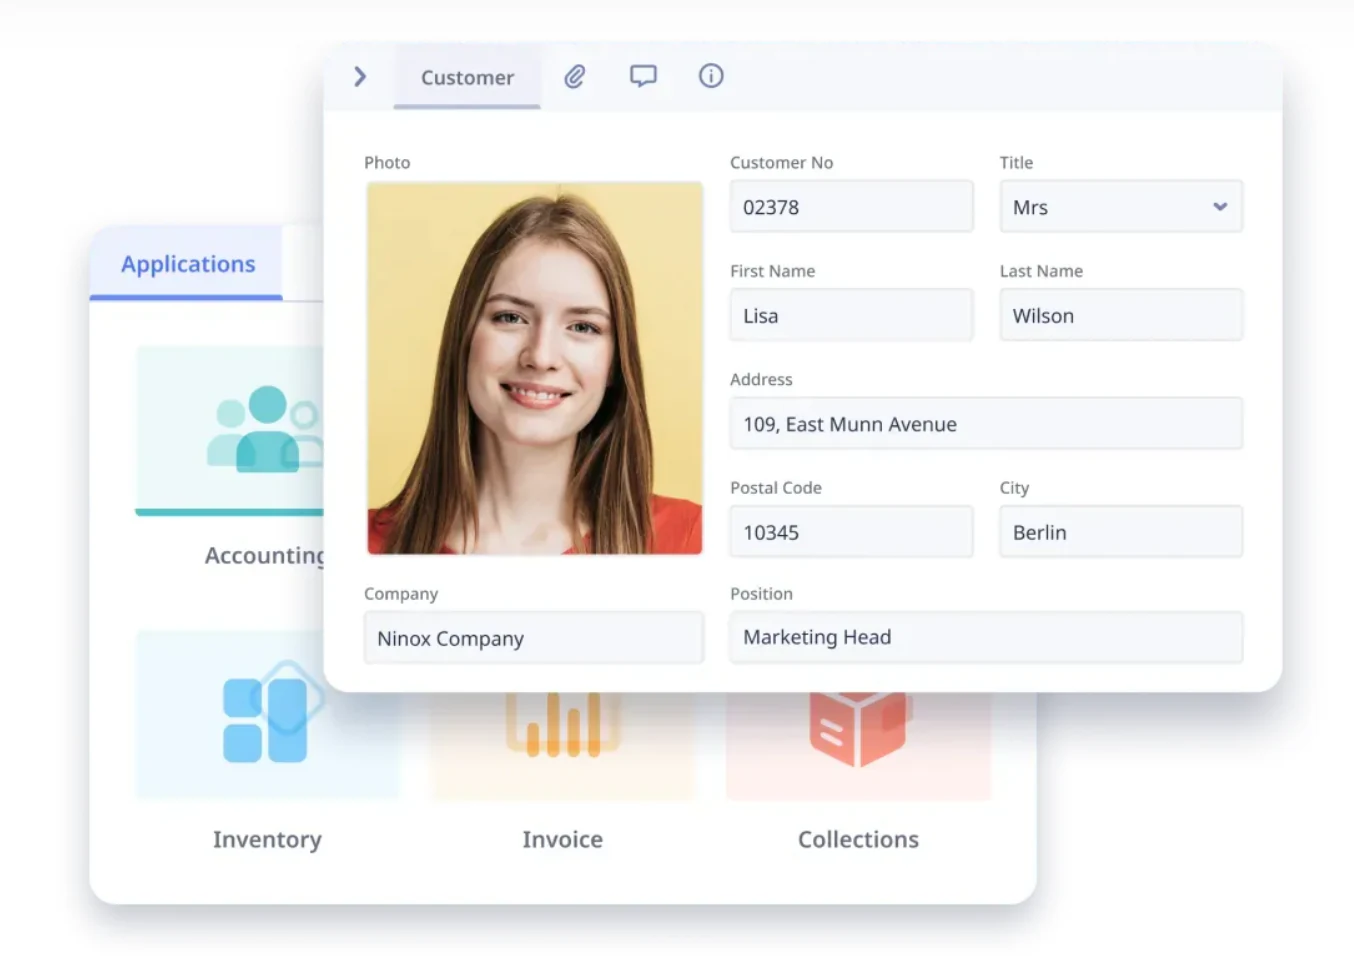1354x968 pixels.
Task: Open the attachments paperclip tab
Action: pyautogui.click(x=574, y=77)
